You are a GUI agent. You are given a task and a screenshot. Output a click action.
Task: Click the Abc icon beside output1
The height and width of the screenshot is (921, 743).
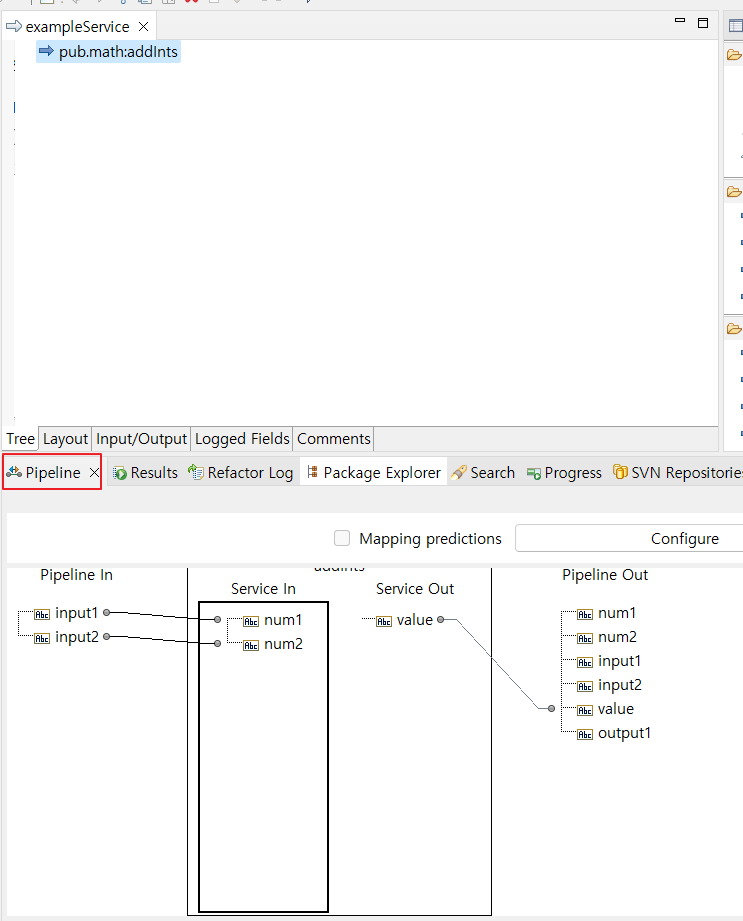tap(585, 734)
